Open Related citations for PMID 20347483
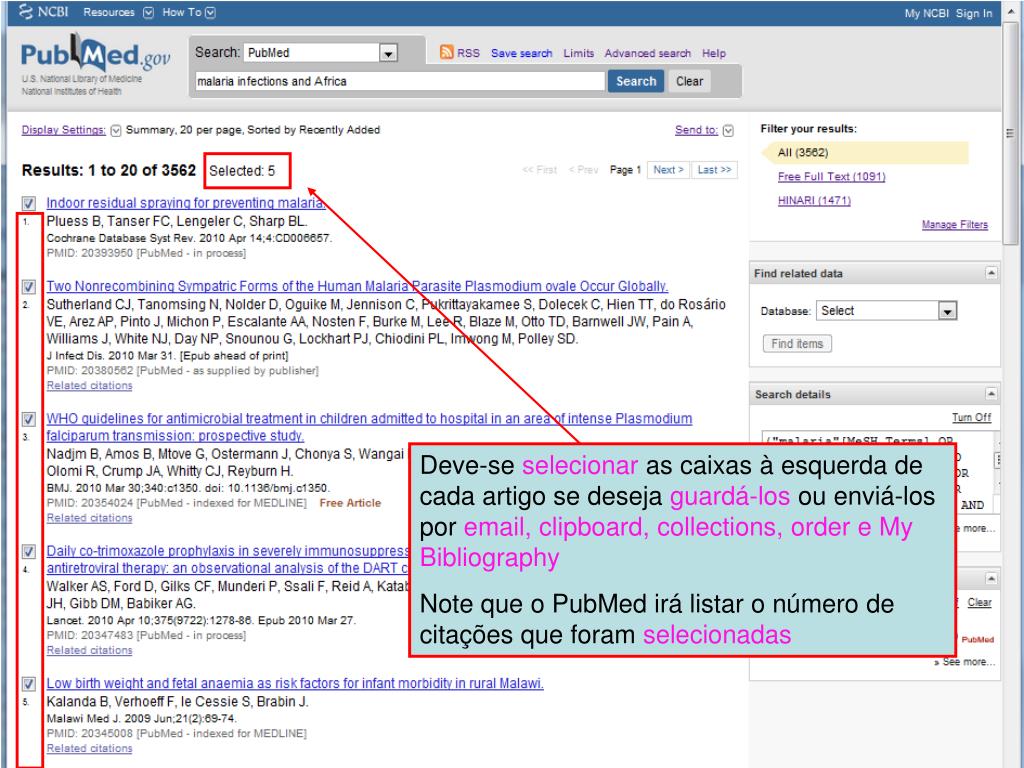The width and height of the screenshot is (1024, 768). (89, 650)
